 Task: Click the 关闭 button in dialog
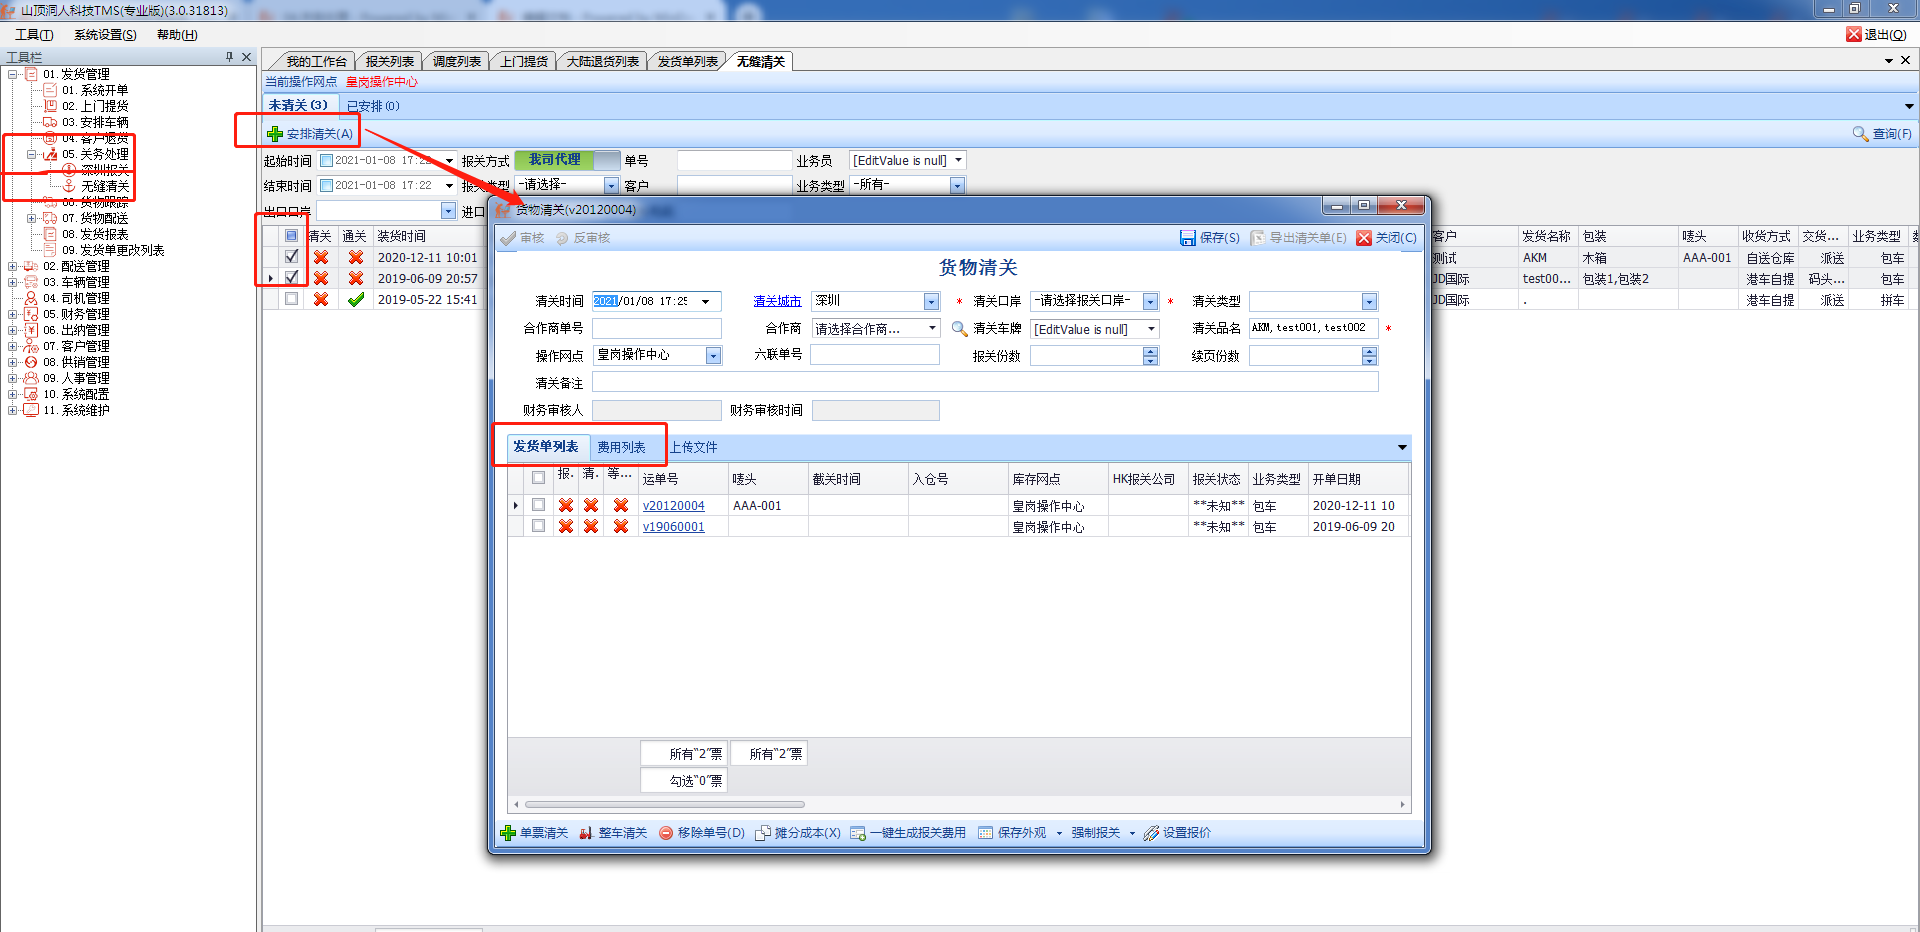click(1386, 238)
